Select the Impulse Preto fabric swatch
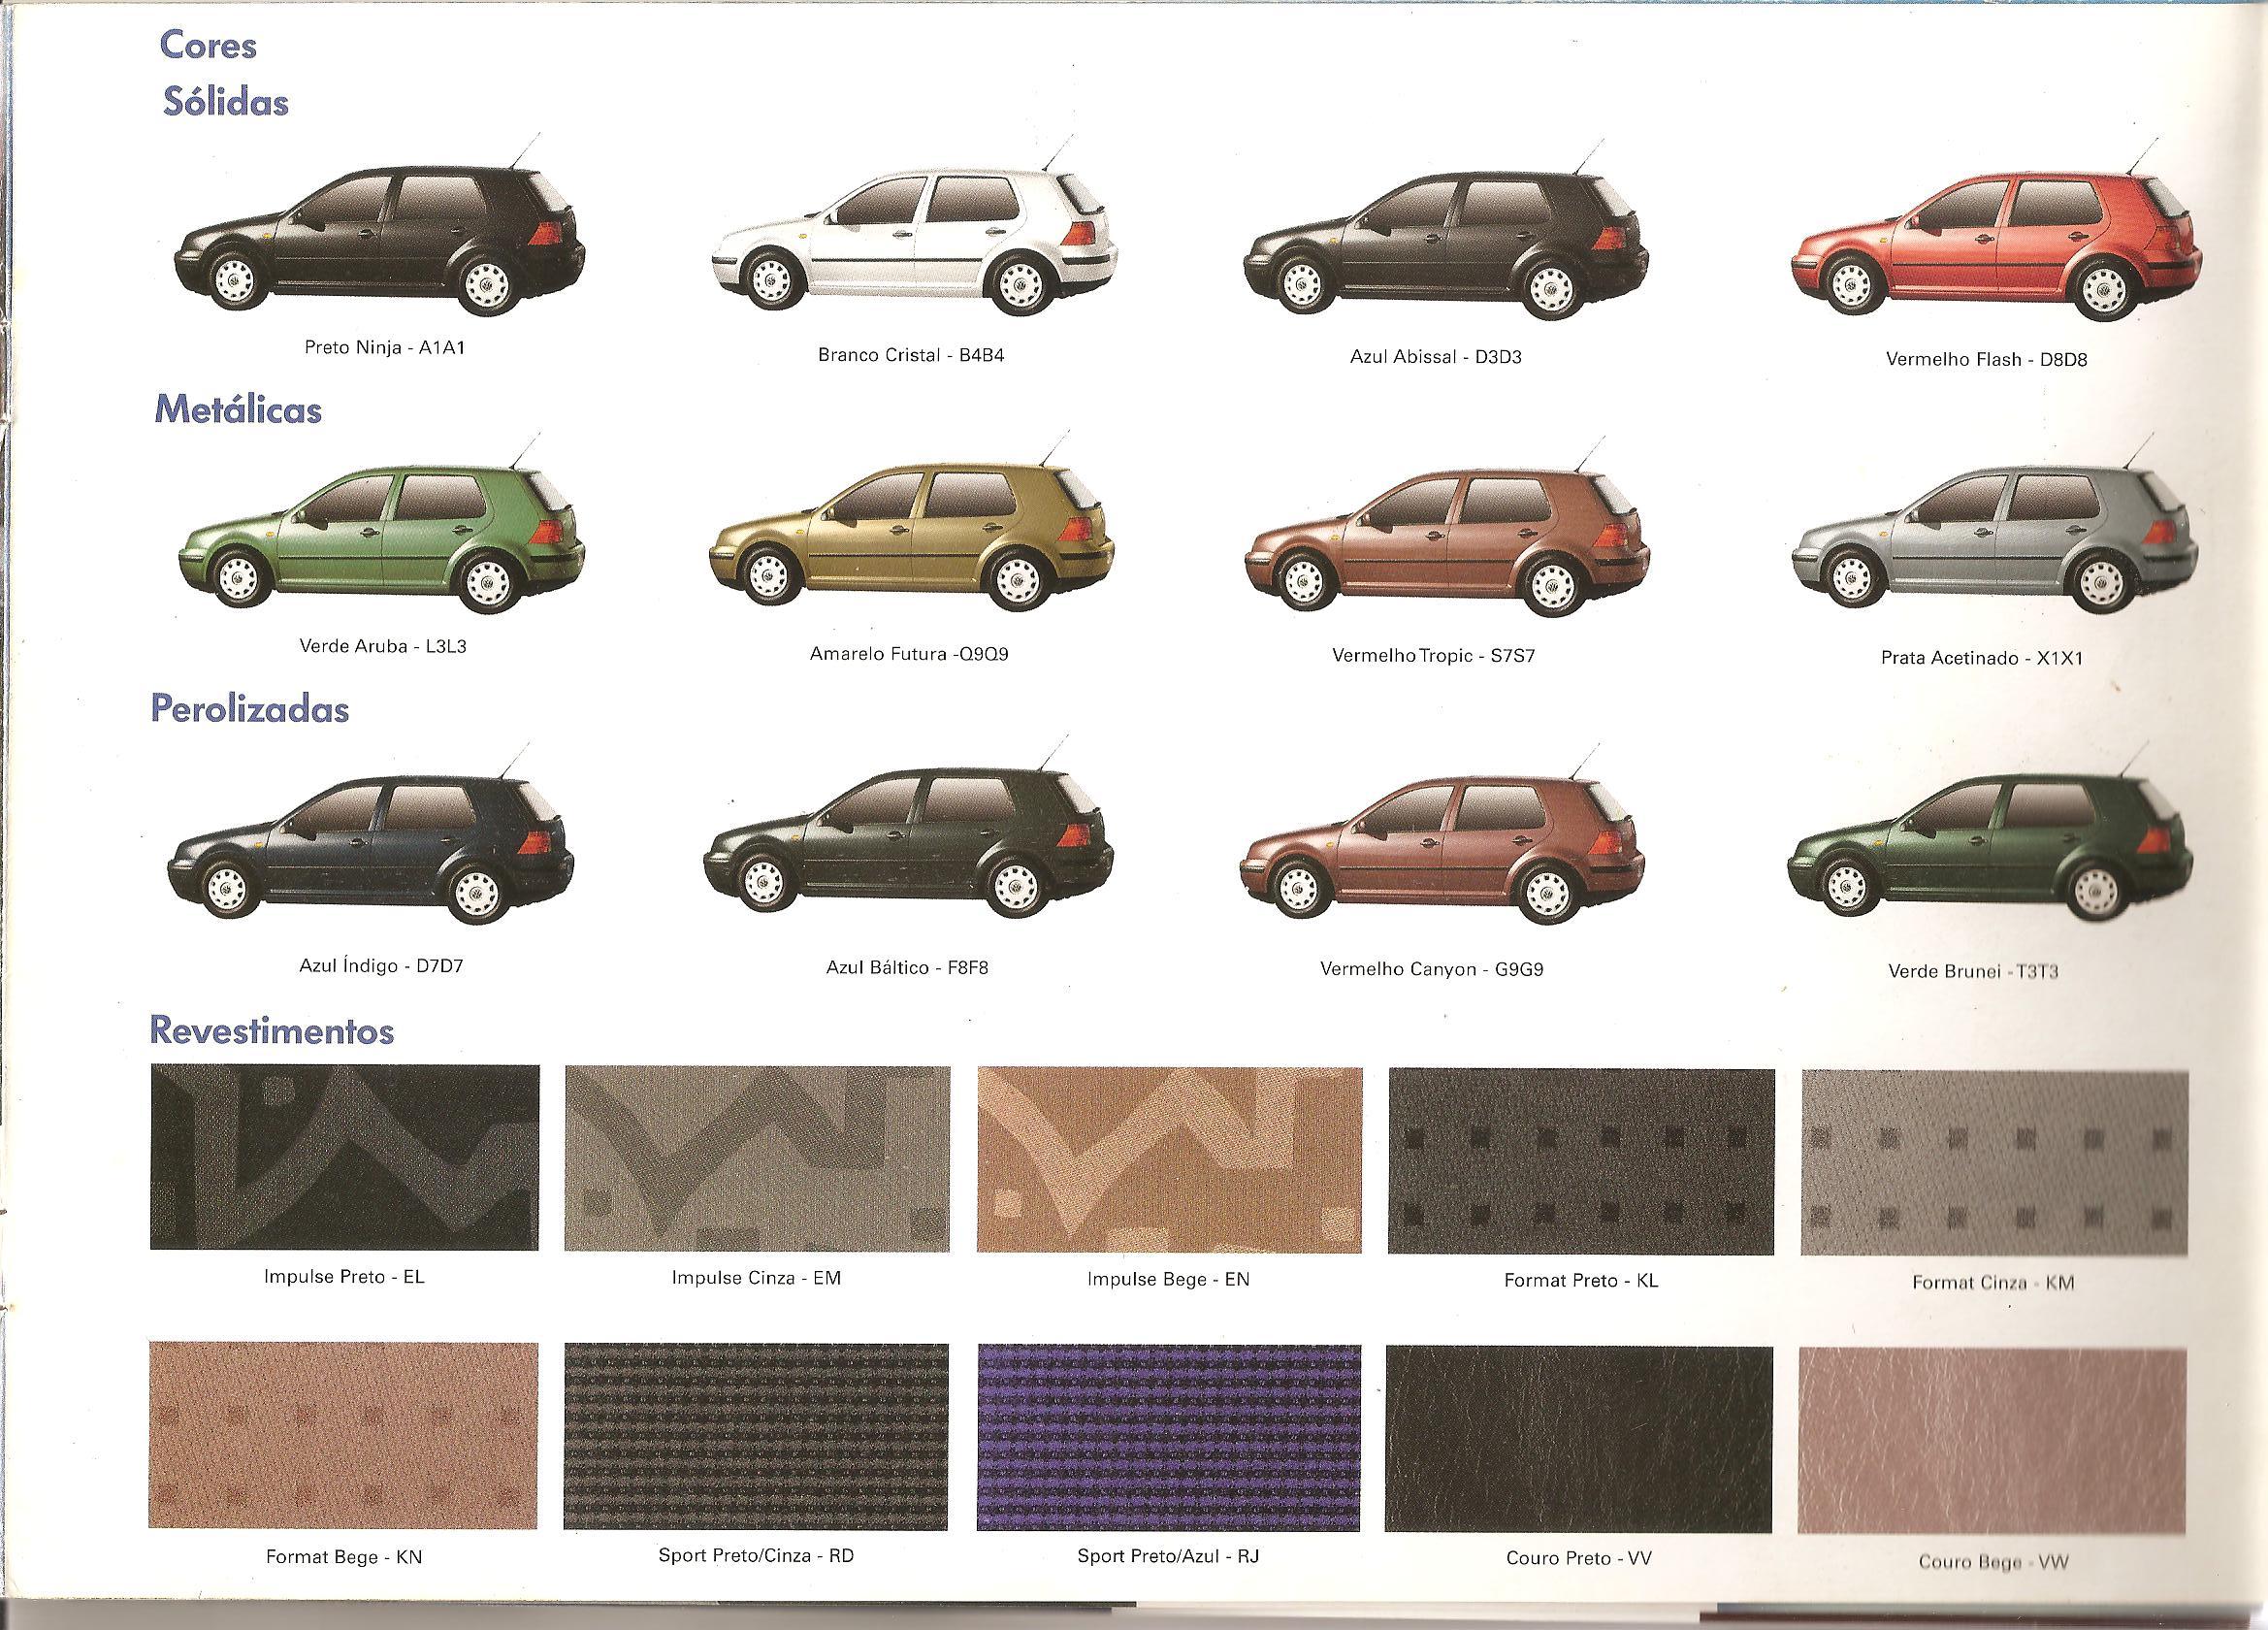Image resolution: width=2268 pixels, height=1630 pixels. [x=344, y=1157]
